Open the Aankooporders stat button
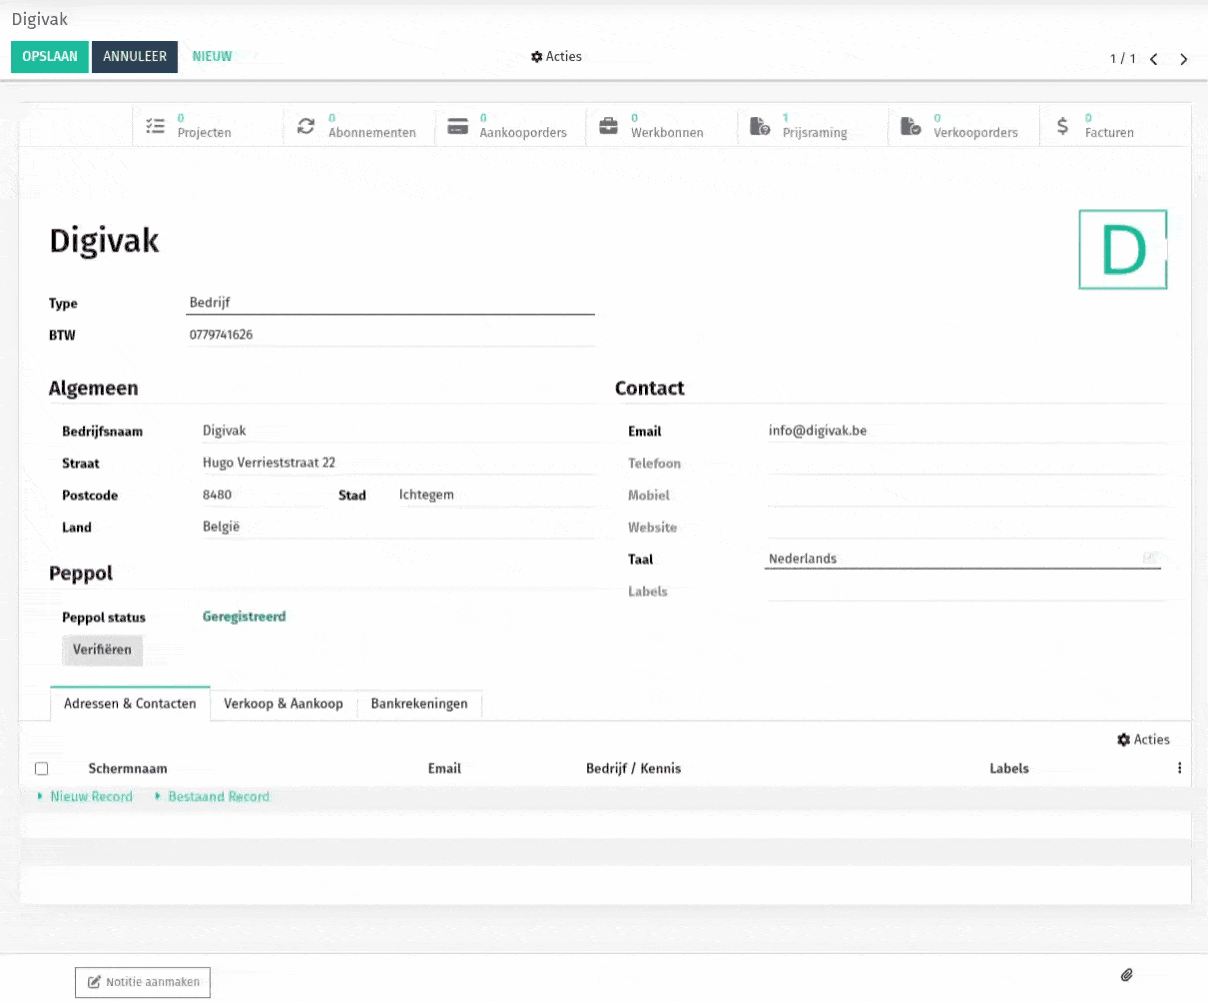 510,126
